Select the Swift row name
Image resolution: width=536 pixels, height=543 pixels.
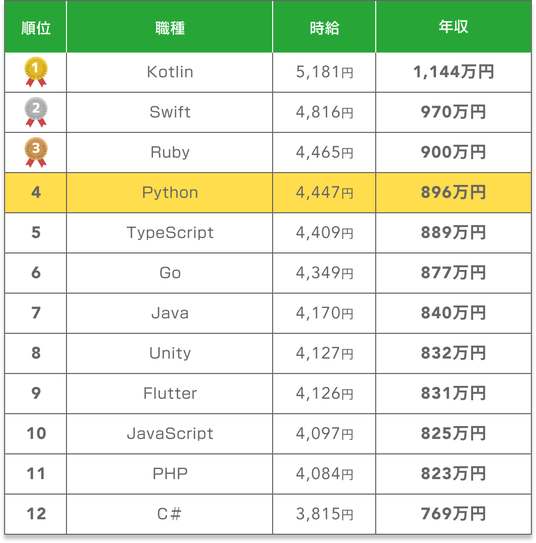coord(170,112)
